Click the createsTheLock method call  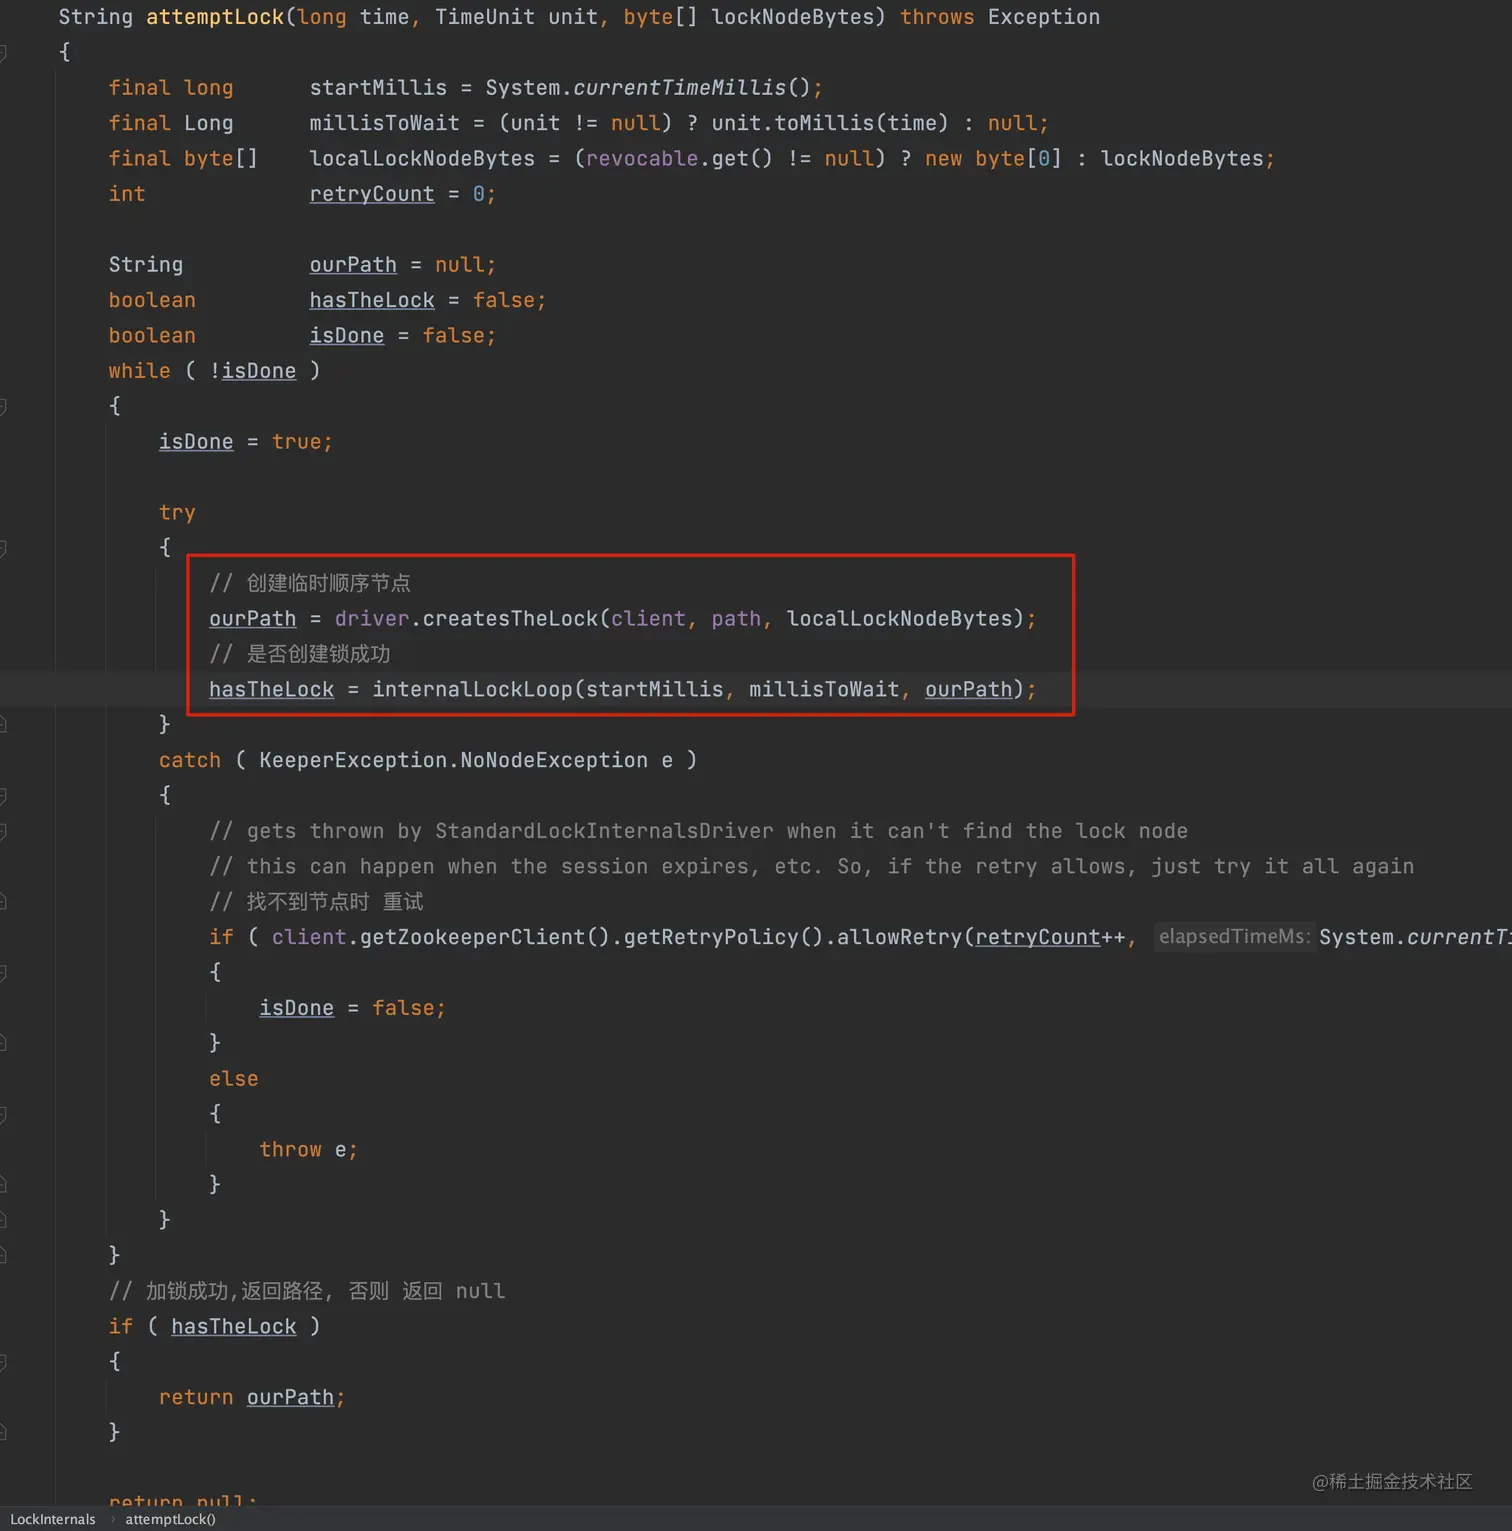point(510,619)
